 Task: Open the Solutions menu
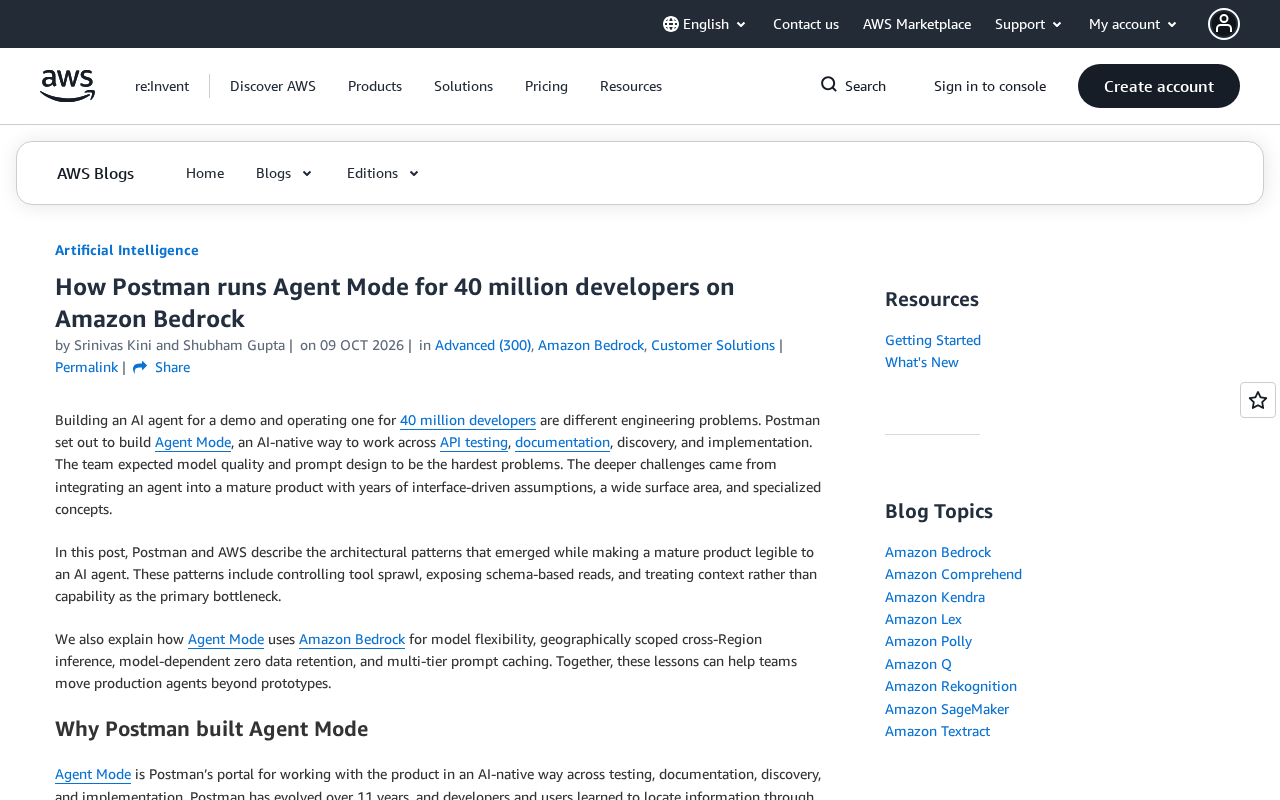tap(463, 86)
